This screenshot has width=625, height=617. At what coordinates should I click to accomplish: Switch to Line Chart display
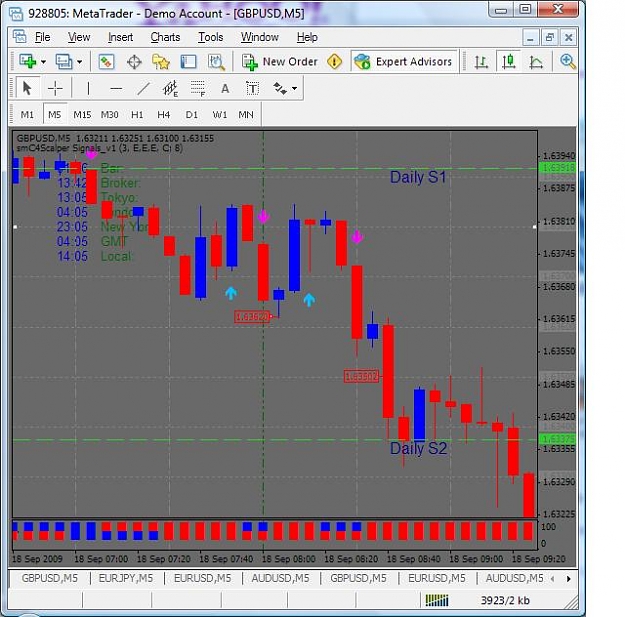point(536,62)
